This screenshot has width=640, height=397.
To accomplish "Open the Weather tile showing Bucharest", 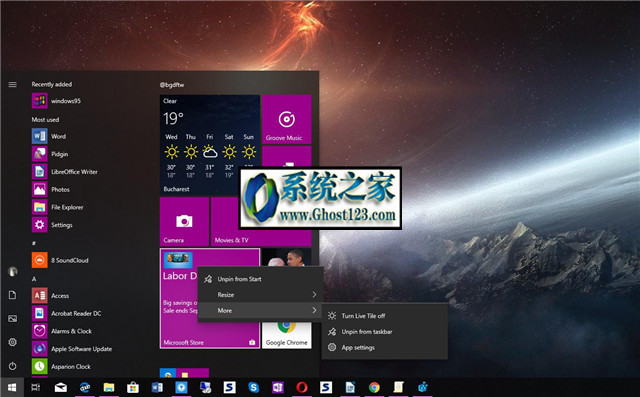I will point(210,145).
